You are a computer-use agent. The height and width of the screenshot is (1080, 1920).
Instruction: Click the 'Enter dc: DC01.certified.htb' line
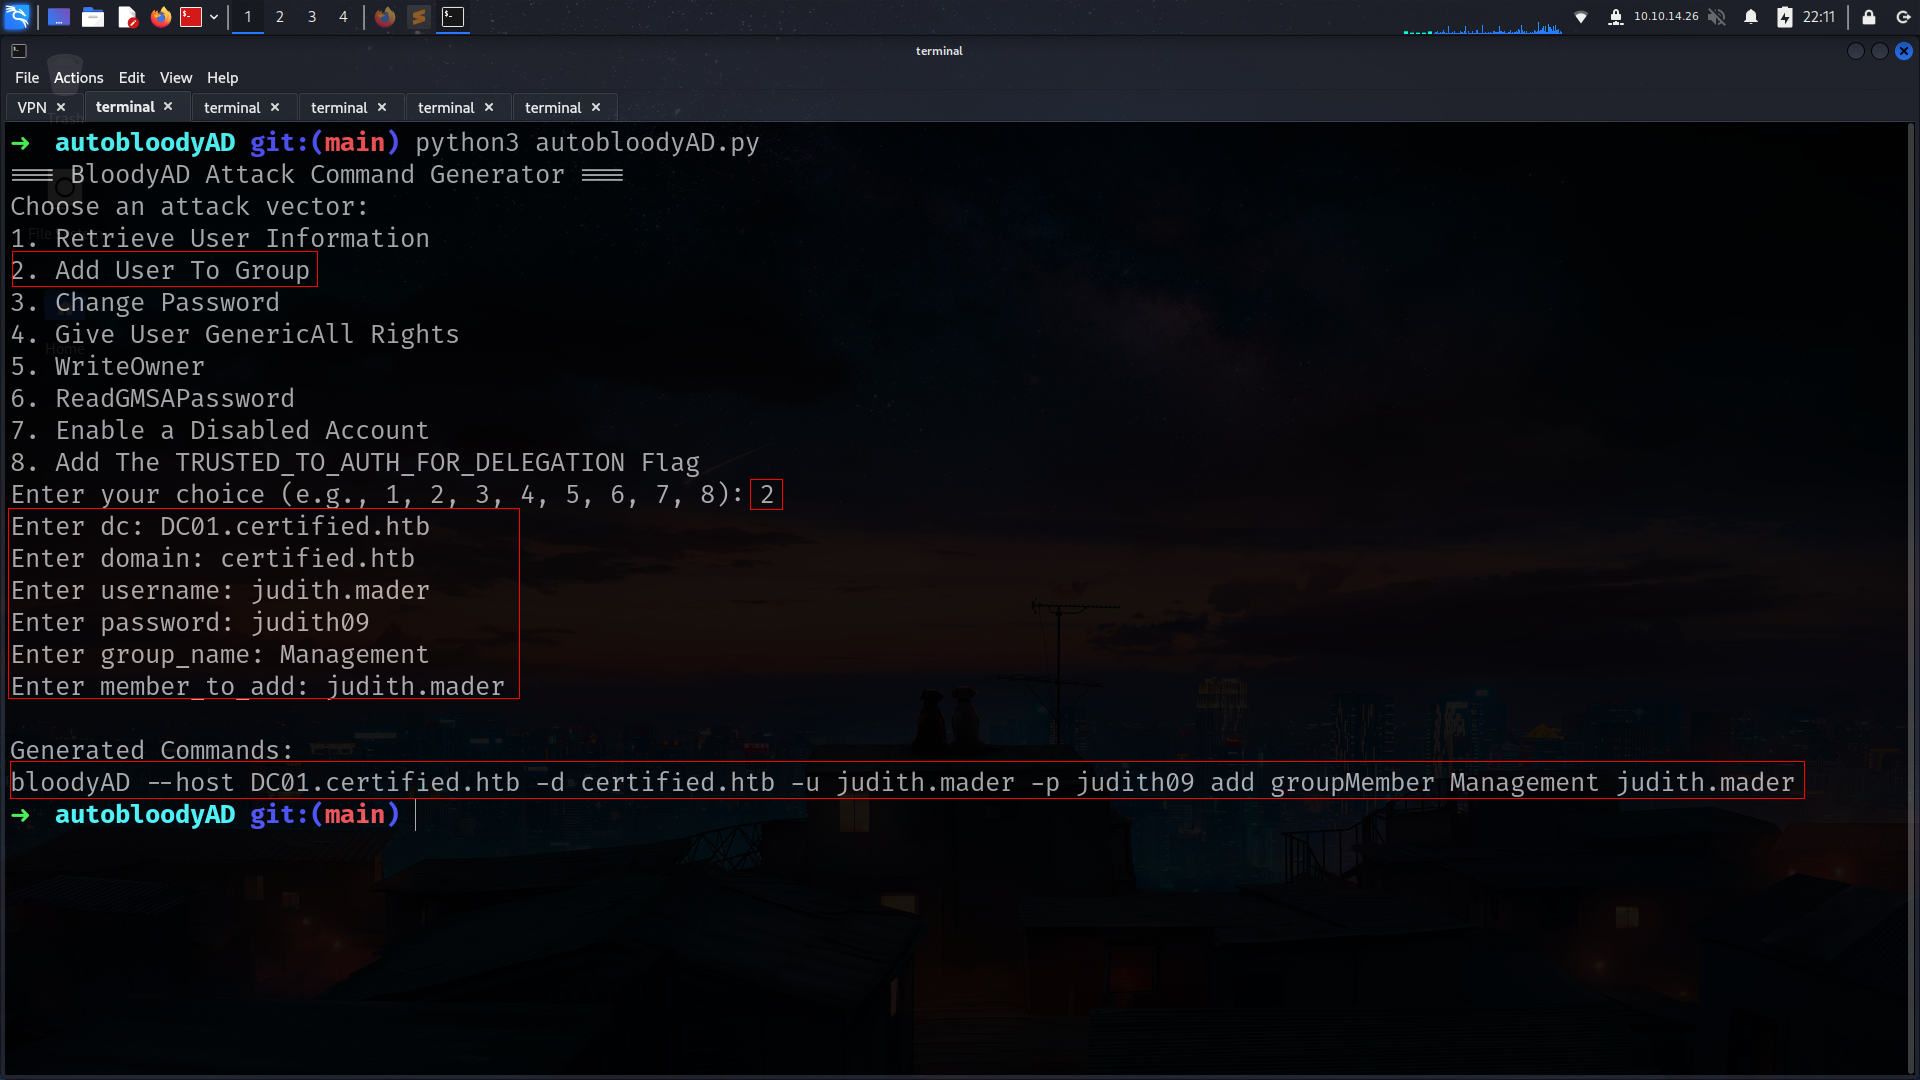coord(220,527)
